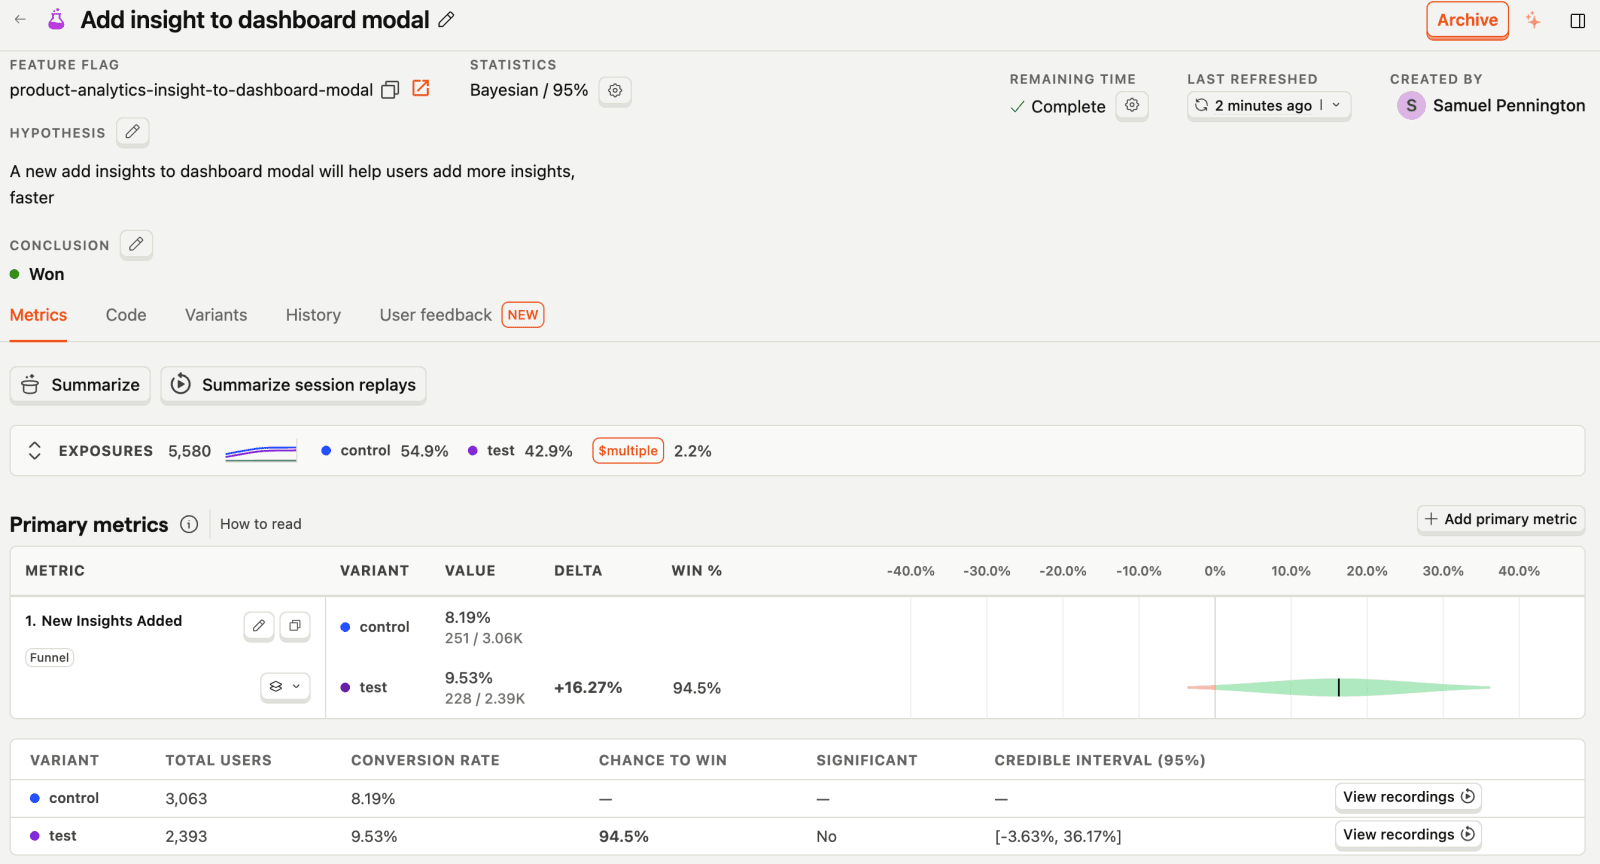Click the Archive button
Viewport: 1600px width, 864px height.
pyautogui.click(x=1467, y=20)
